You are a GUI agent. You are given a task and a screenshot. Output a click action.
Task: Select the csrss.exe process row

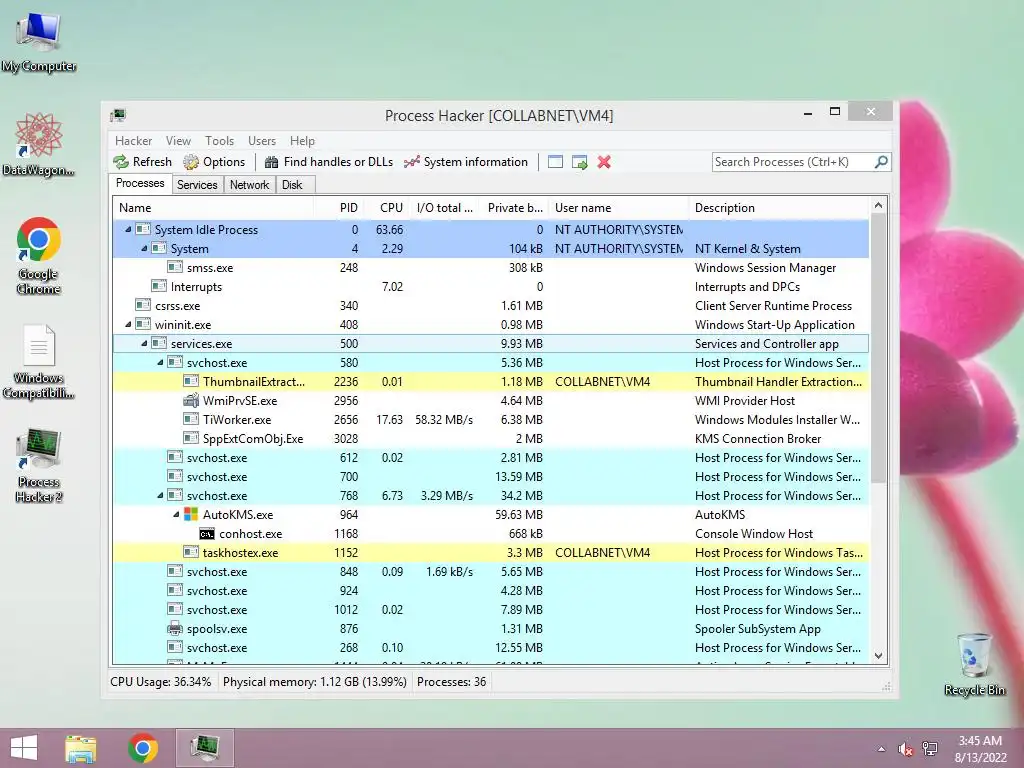491,305
